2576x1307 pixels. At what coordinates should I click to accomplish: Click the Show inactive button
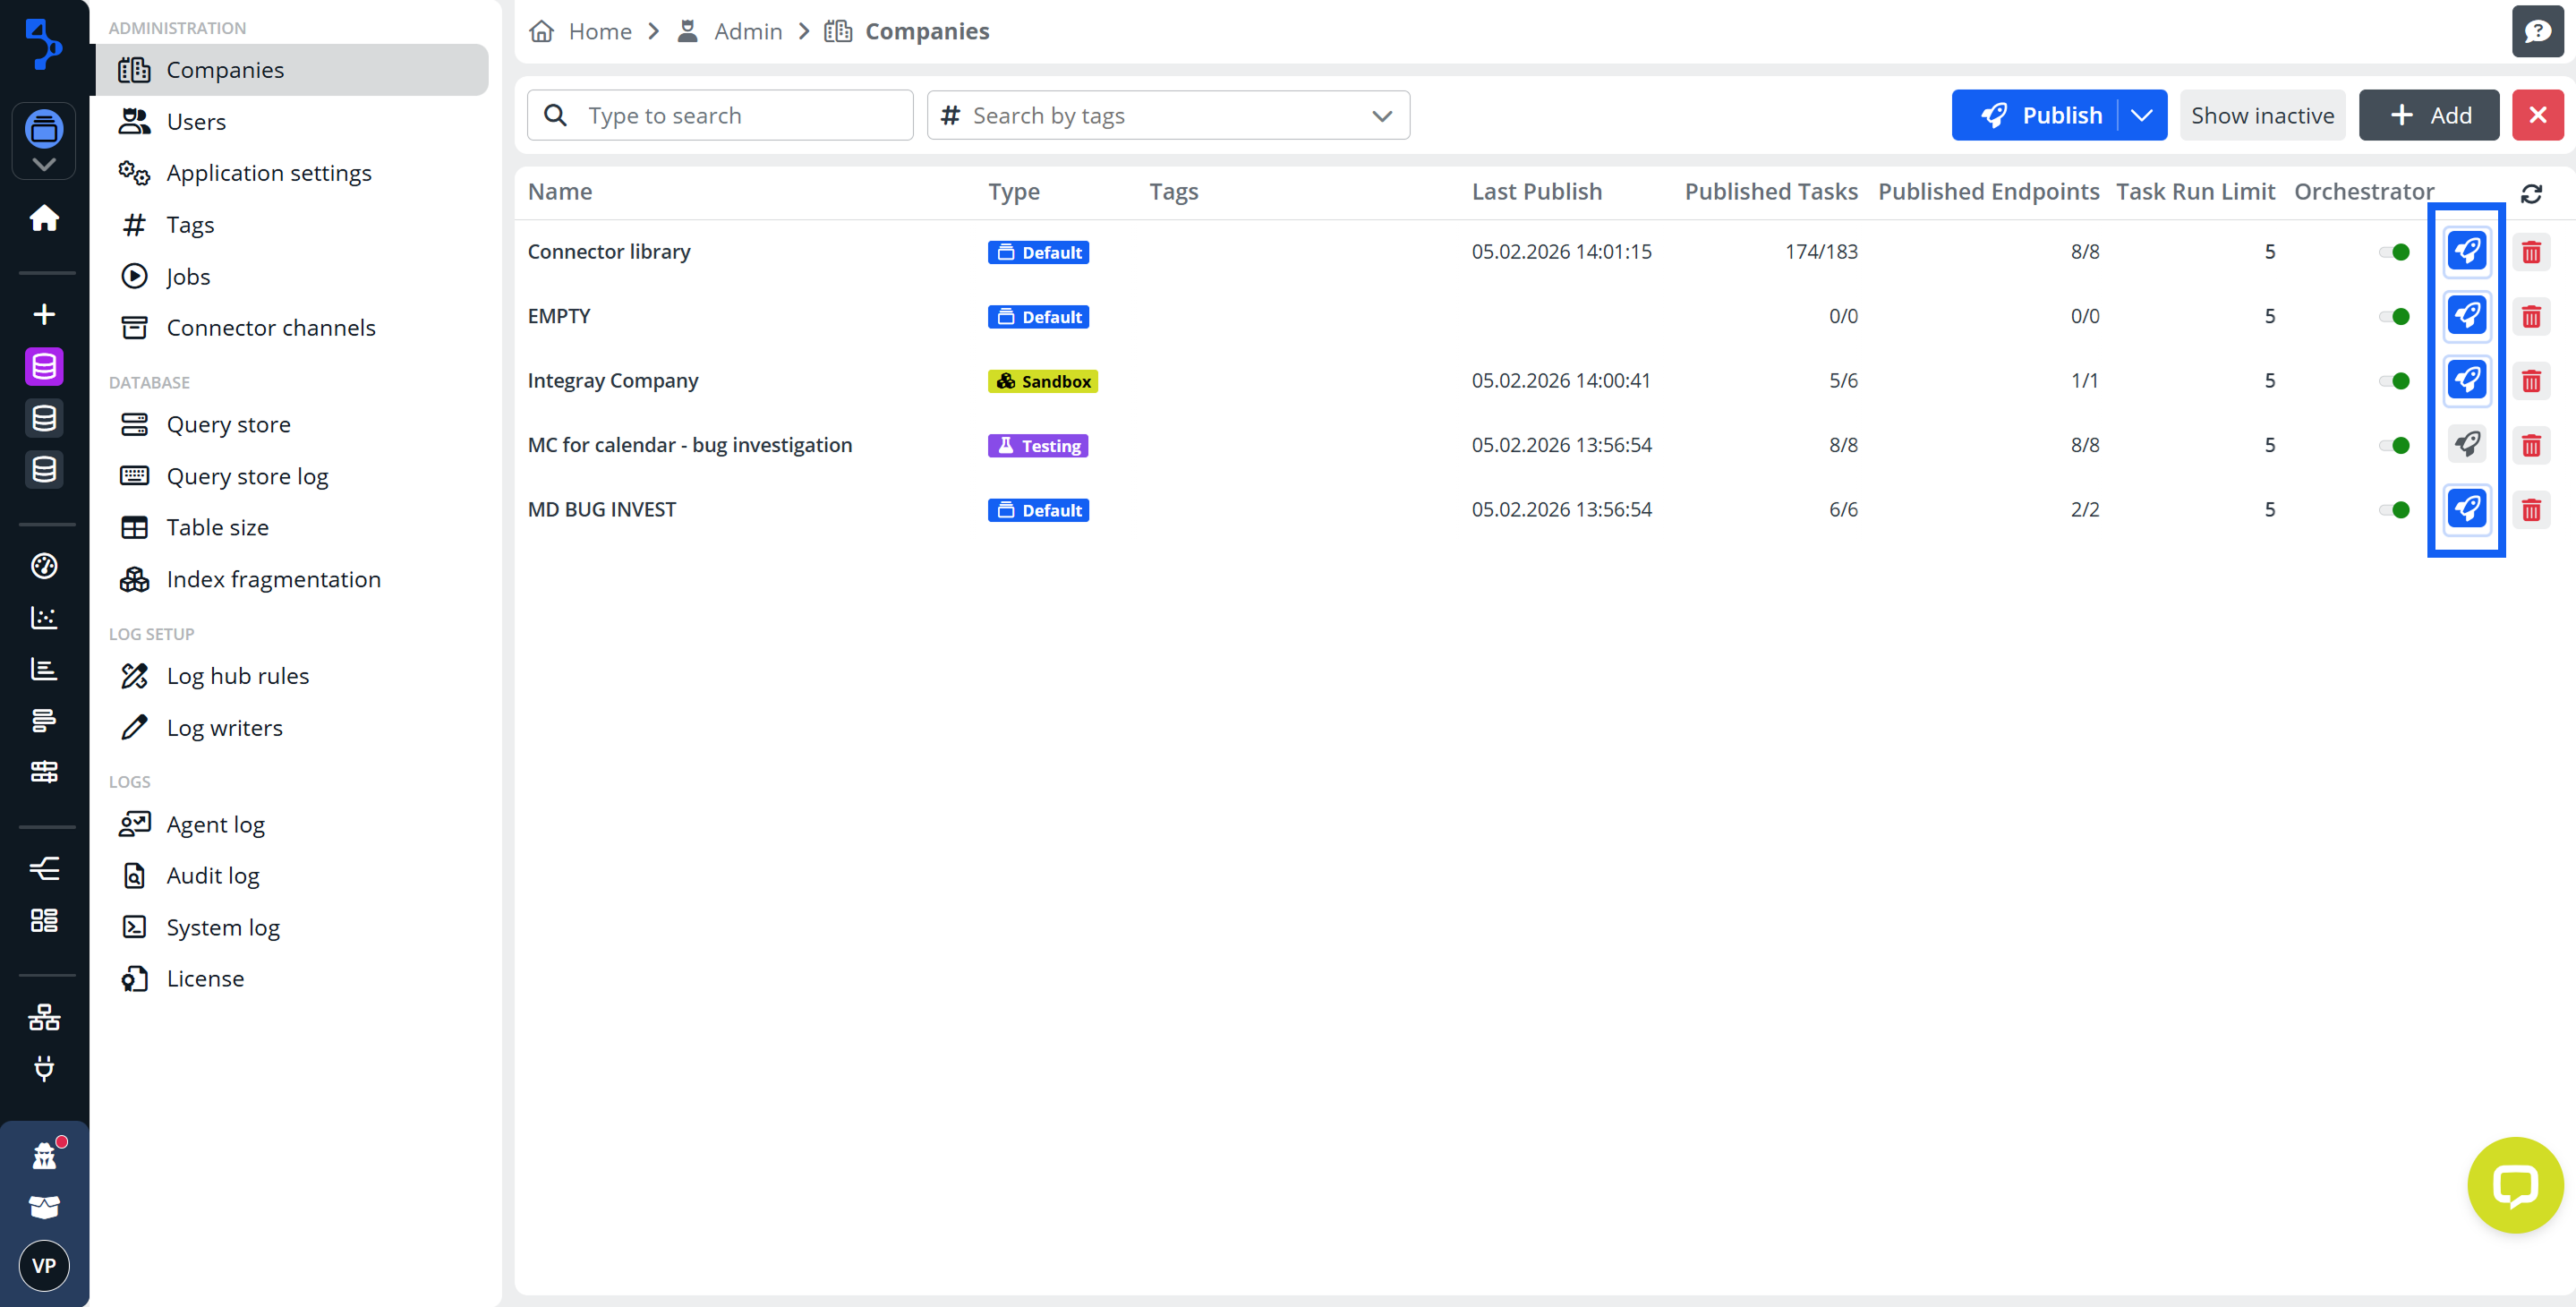[2262, 115]
